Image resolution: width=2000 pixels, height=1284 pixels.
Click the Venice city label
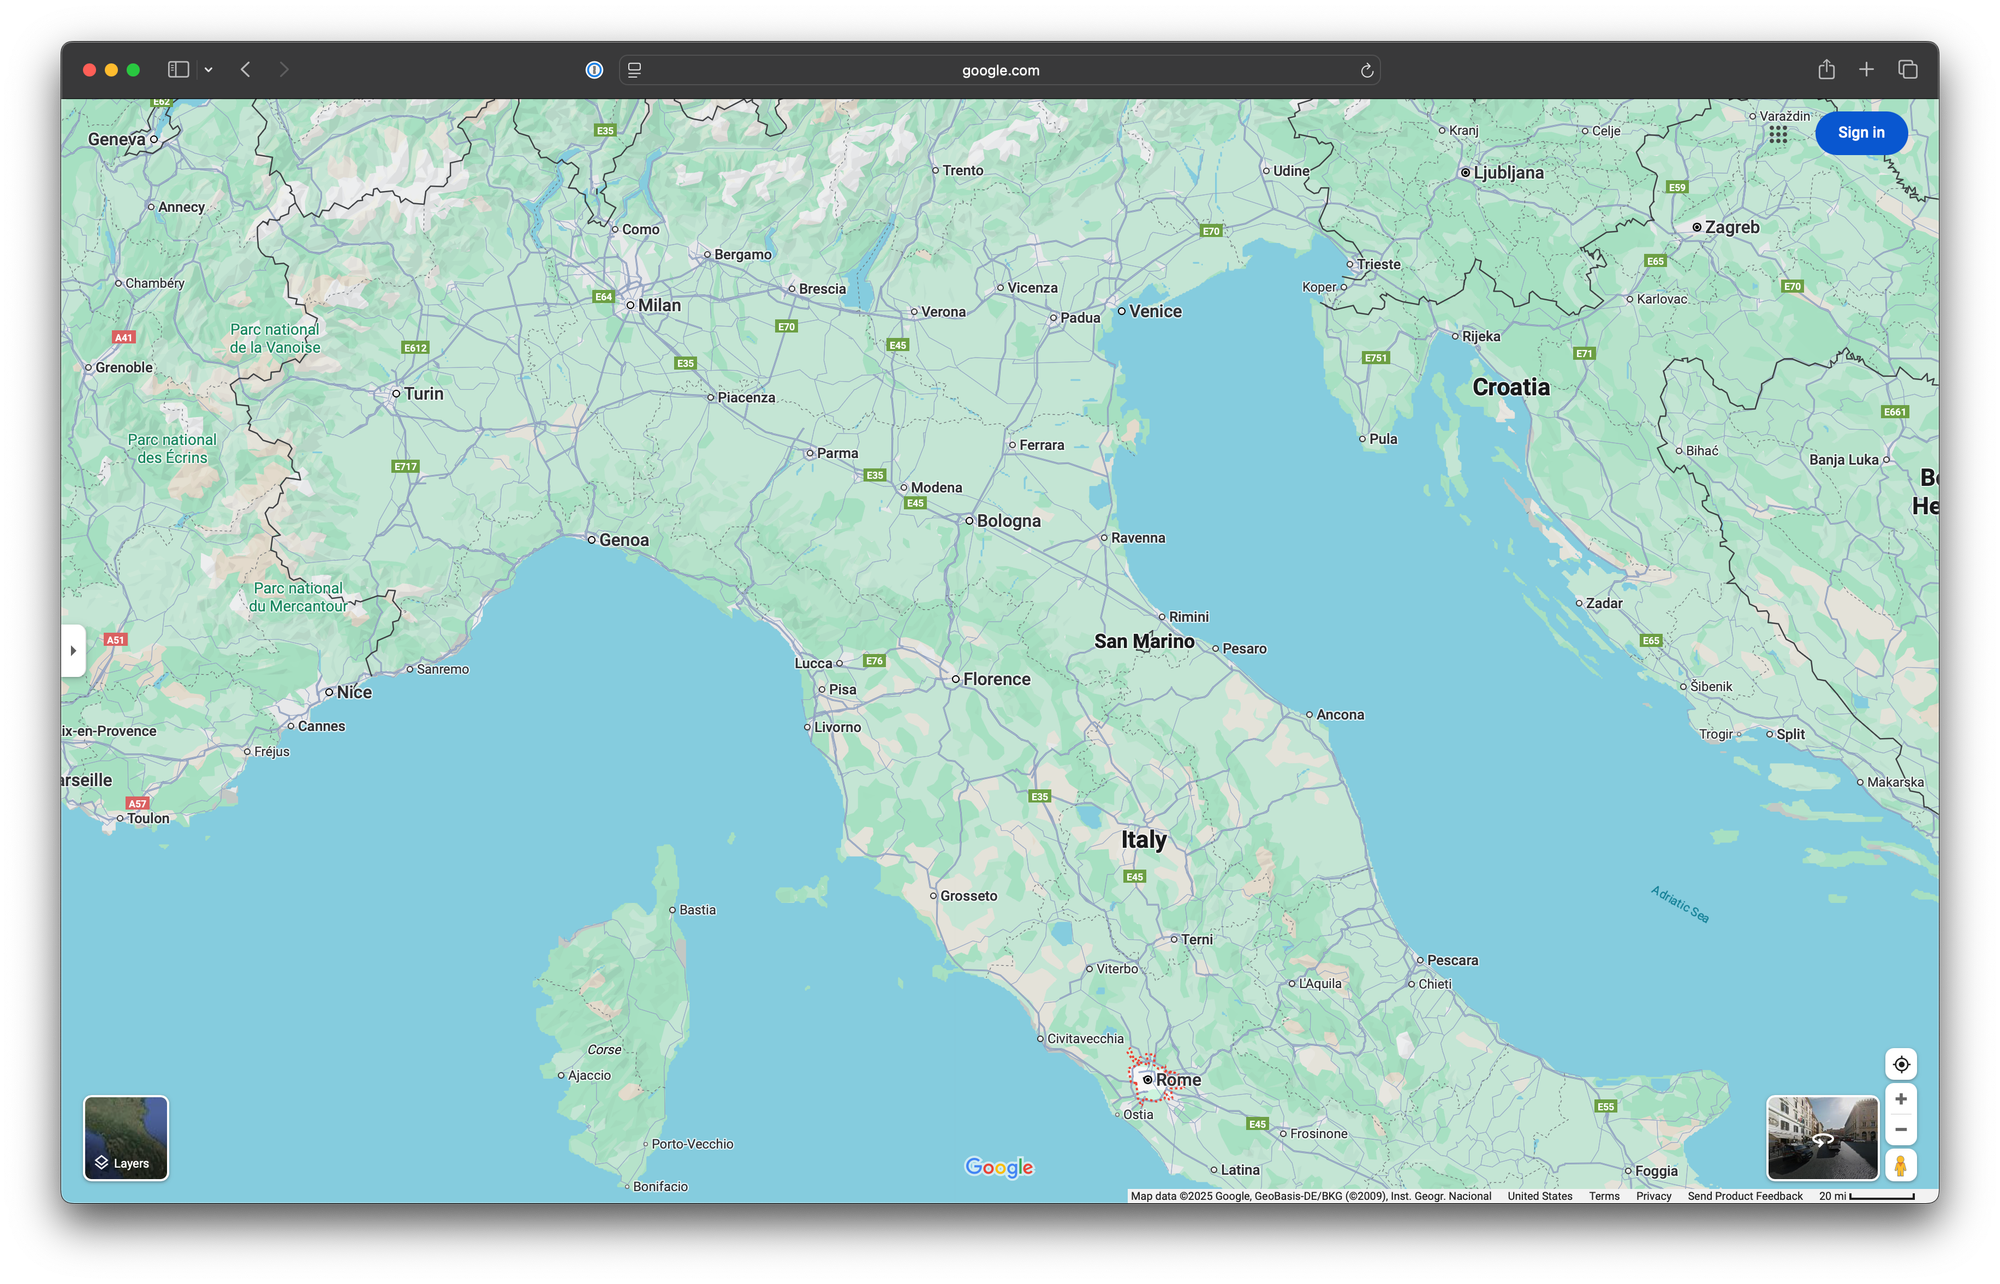[1155, 311]
